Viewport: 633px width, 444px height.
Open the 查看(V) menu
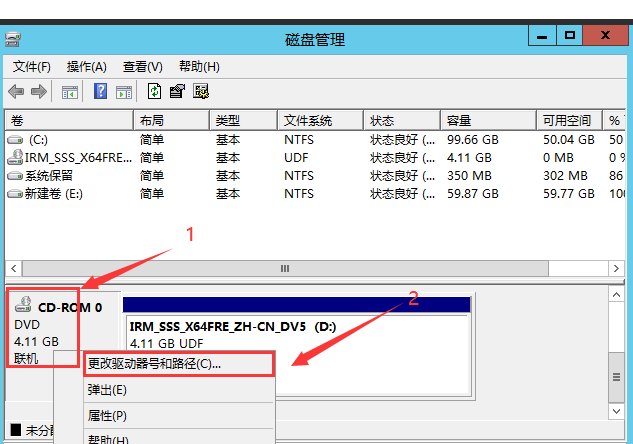143,67
